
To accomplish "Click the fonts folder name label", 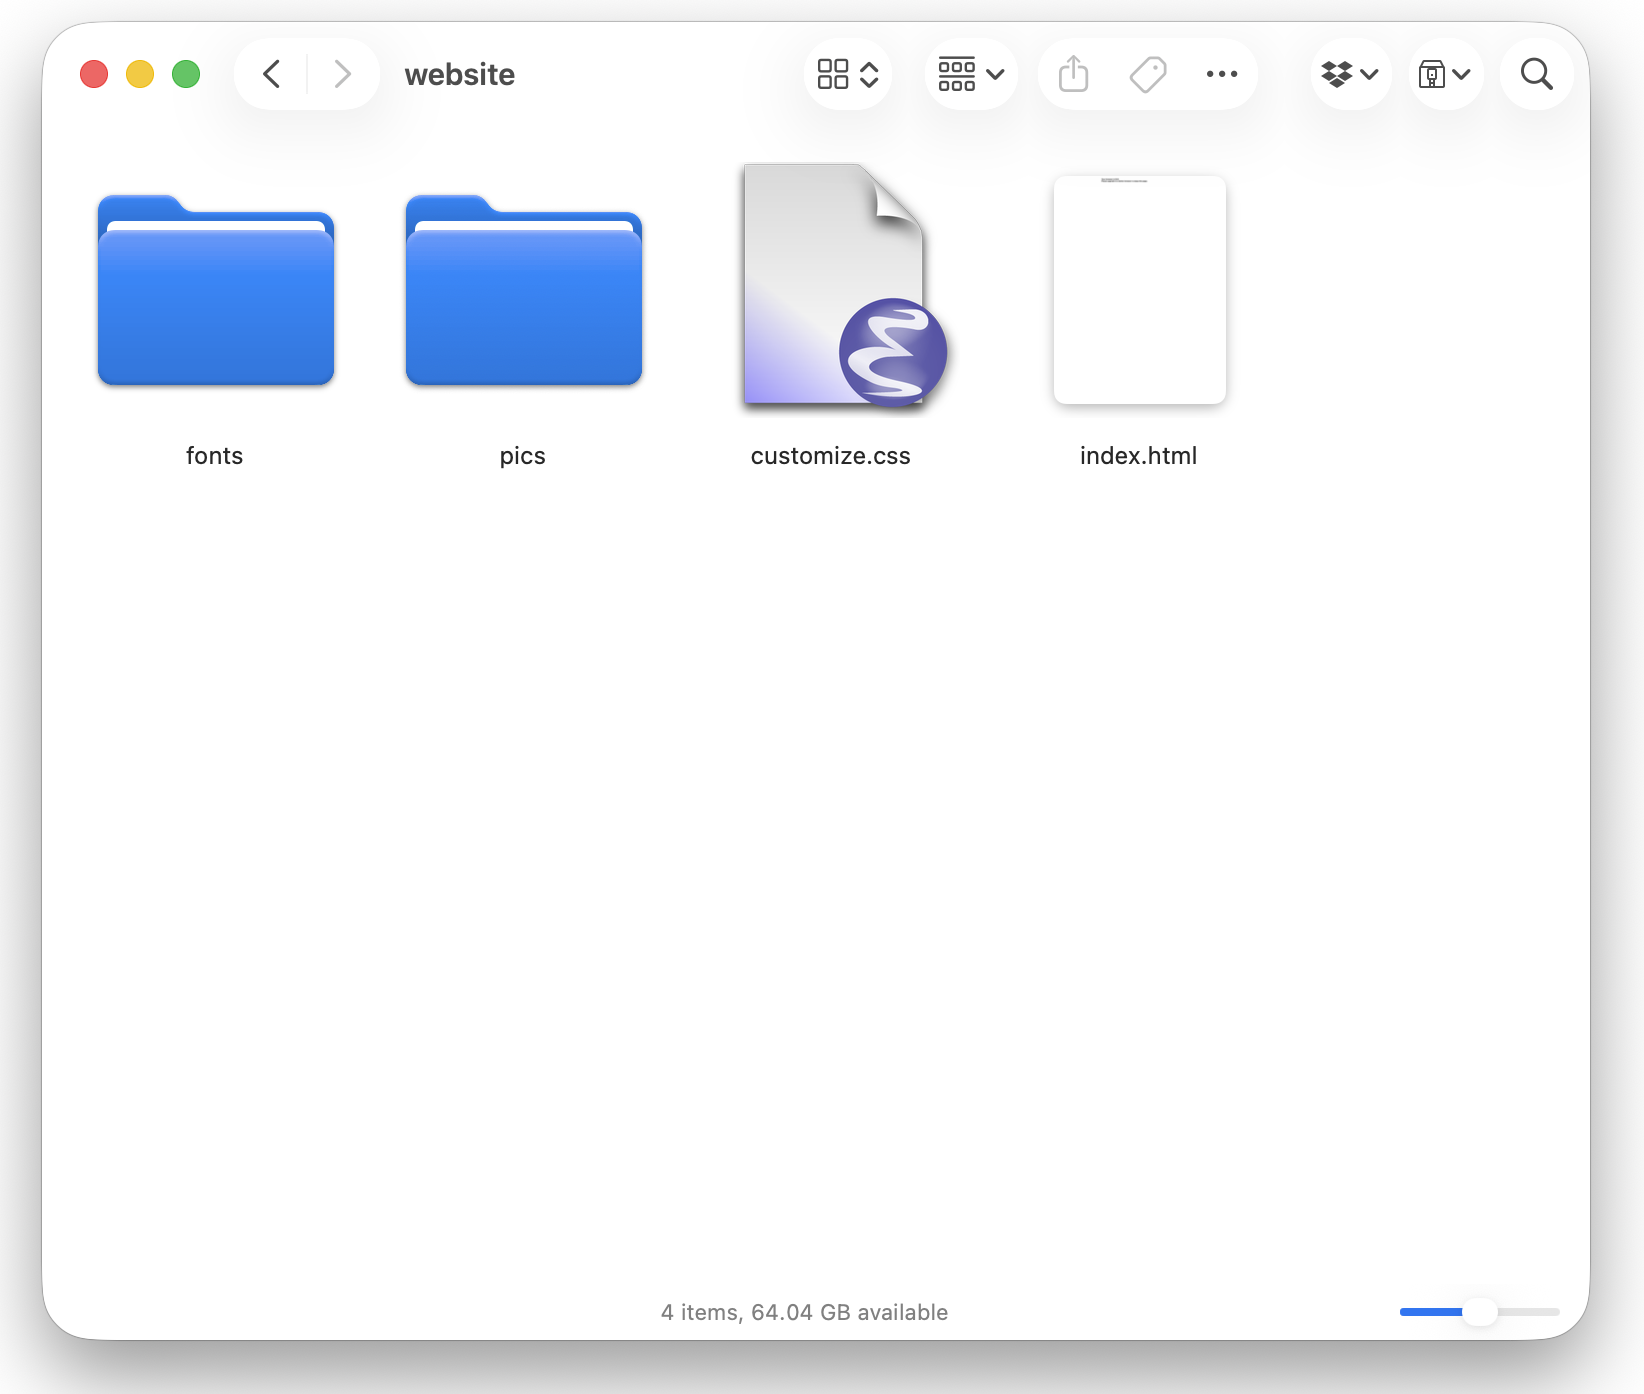I will pos(214,456).
